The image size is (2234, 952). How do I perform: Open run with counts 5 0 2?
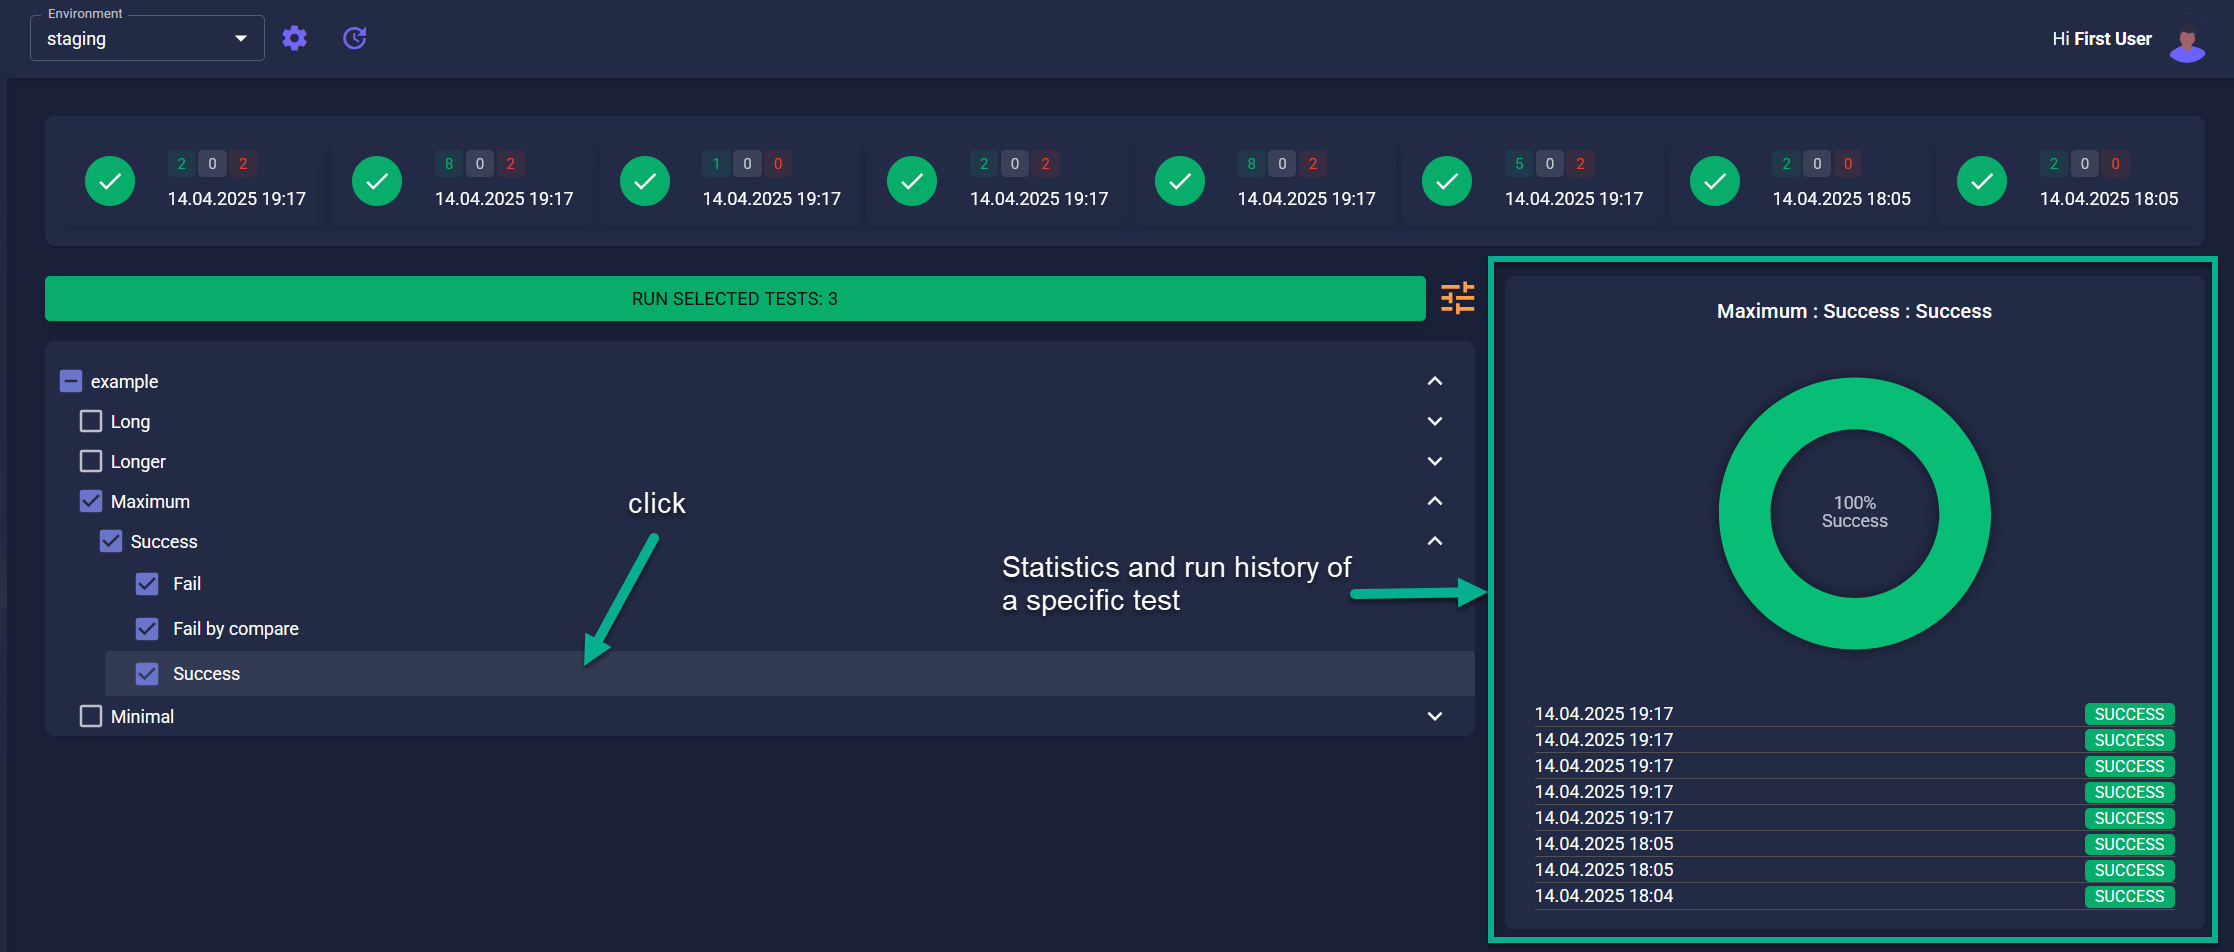tap(1533, 181)
